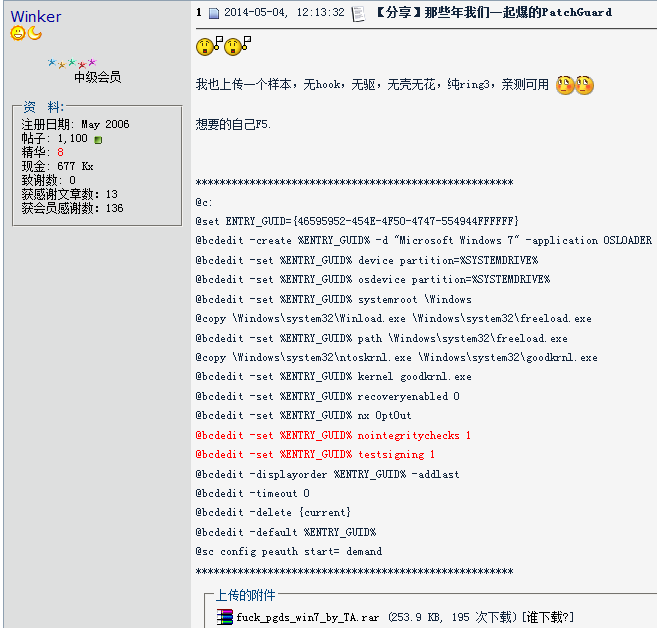The width and height of the screenshot is (657, 628).
Task: Click the colored stars rank icon
Action: click(72, 63)
